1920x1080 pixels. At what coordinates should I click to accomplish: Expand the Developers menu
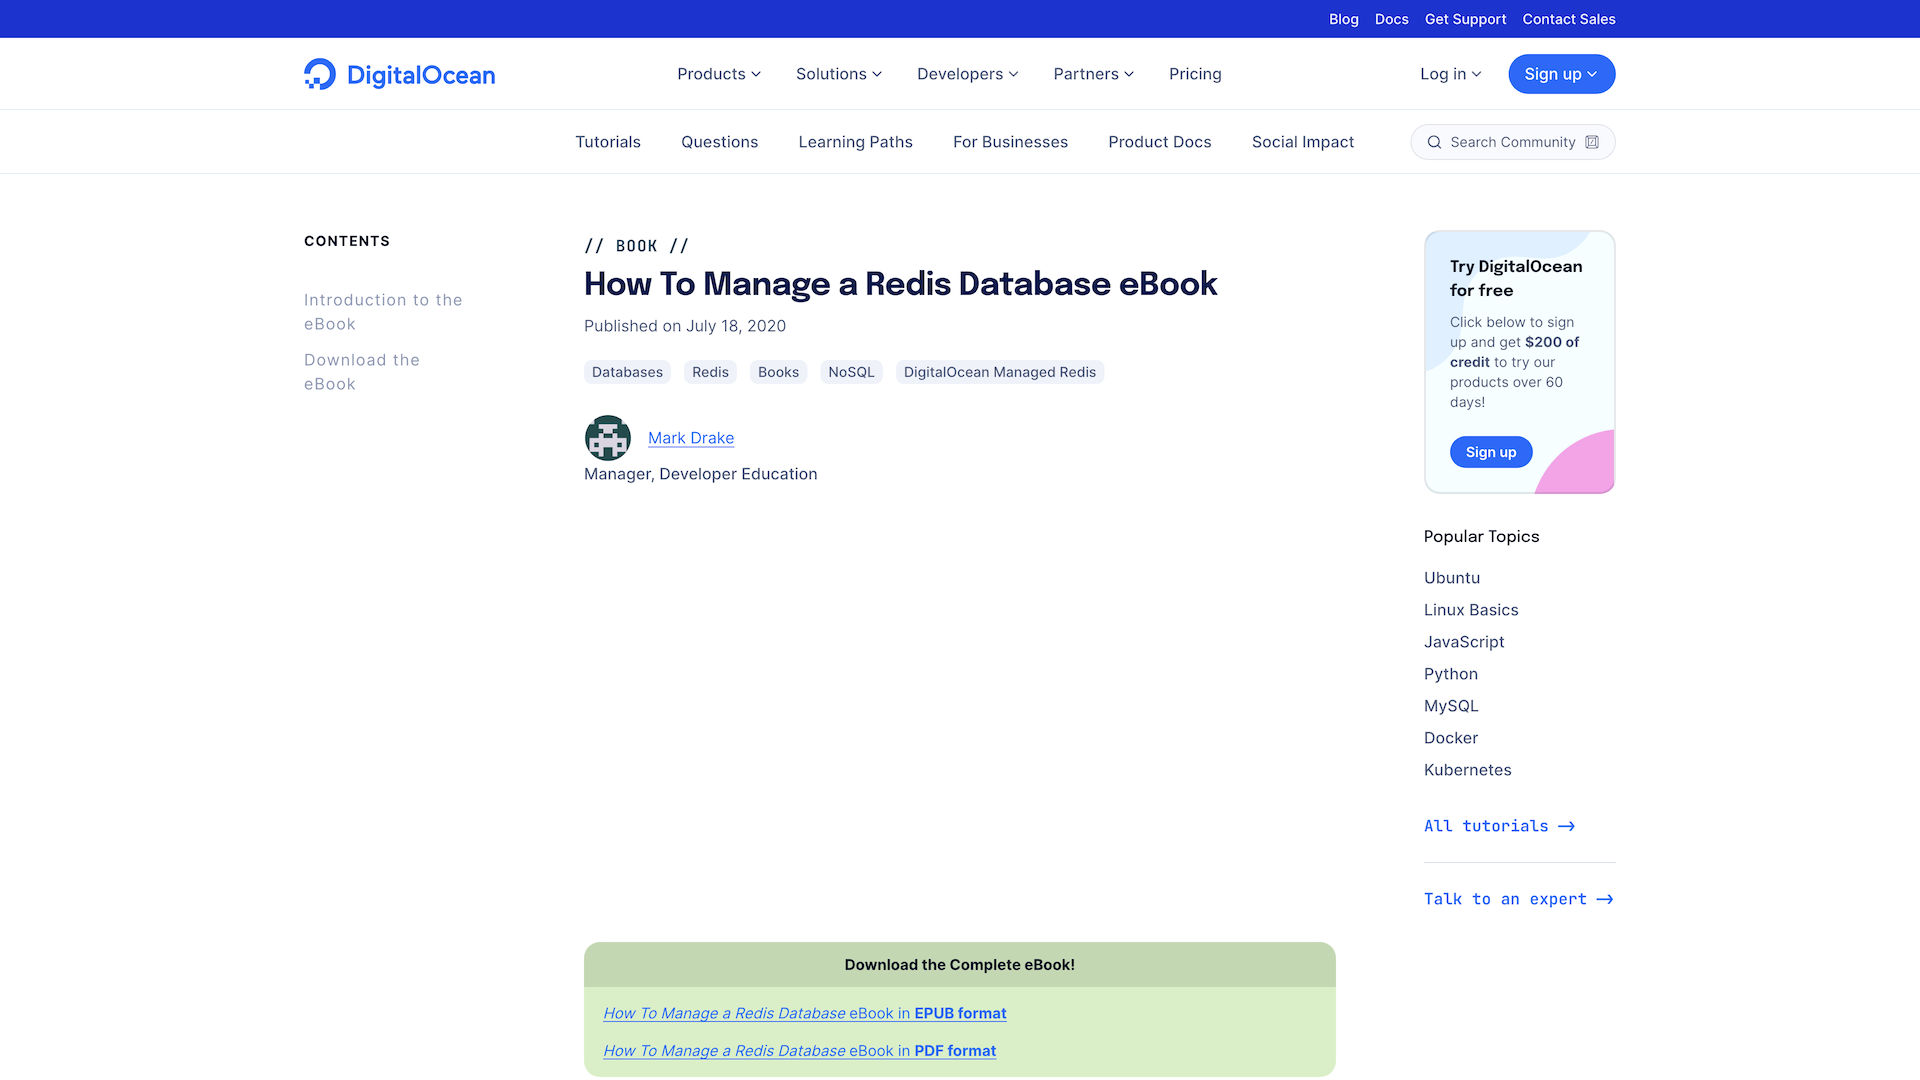click(968, 74)
